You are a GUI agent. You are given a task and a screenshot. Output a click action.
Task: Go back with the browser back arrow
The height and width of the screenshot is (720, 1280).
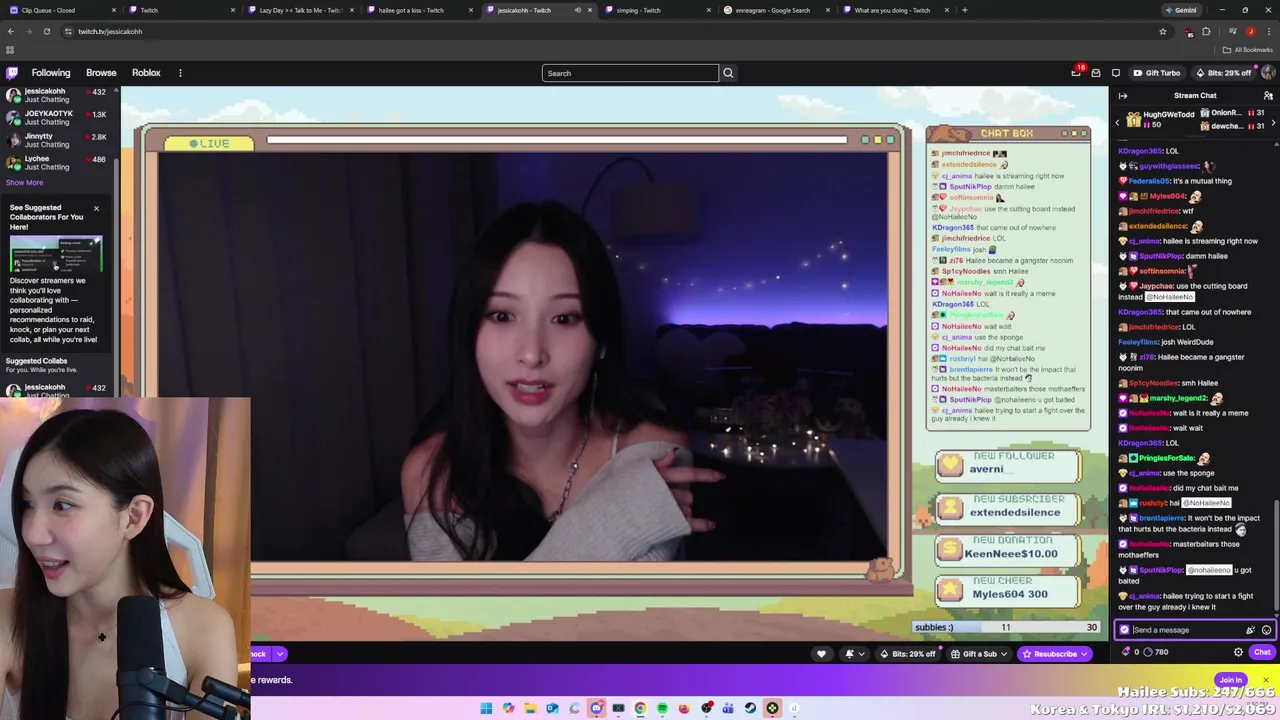point(11,31)
